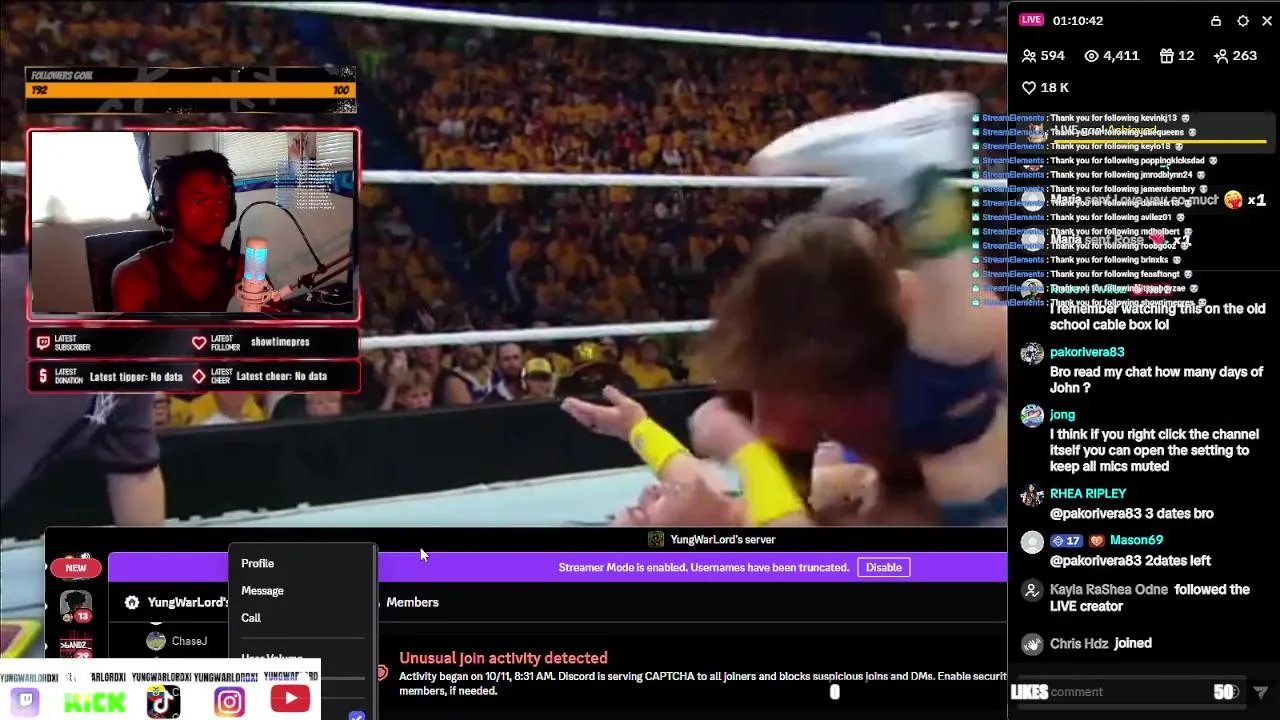Image resolution: width=1280 pixels, height=720 pixels.
Task: Click YungWarLord's server icon in Discord title bar
Action: click(x=656, y=539)
